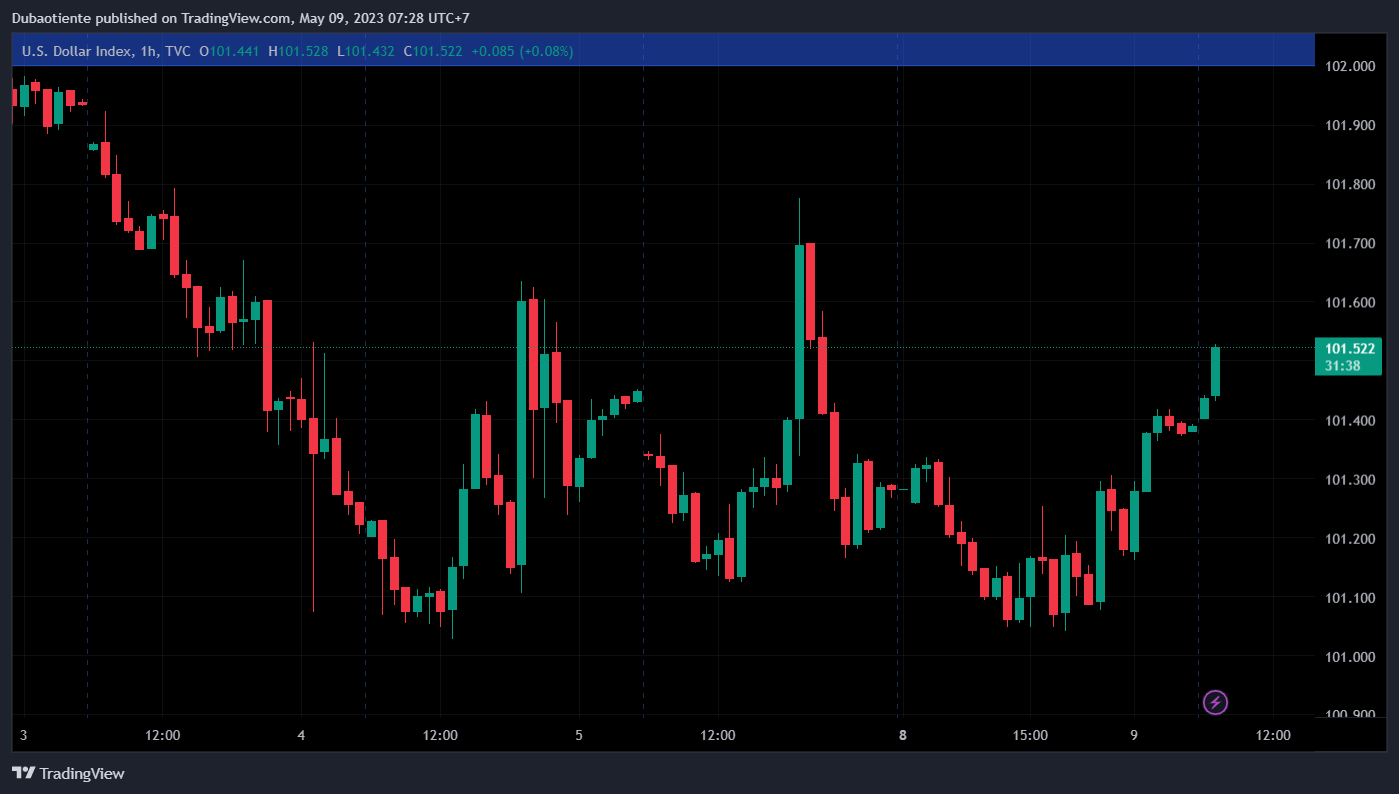Click the latest green candle at chart right
The height and width of the screenshot is (794, 1399).
pyautogui.click(x=1215, y=372)
